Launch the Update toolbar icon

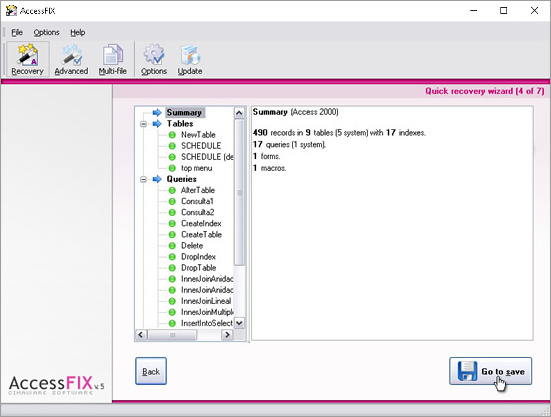pos(190,59)
